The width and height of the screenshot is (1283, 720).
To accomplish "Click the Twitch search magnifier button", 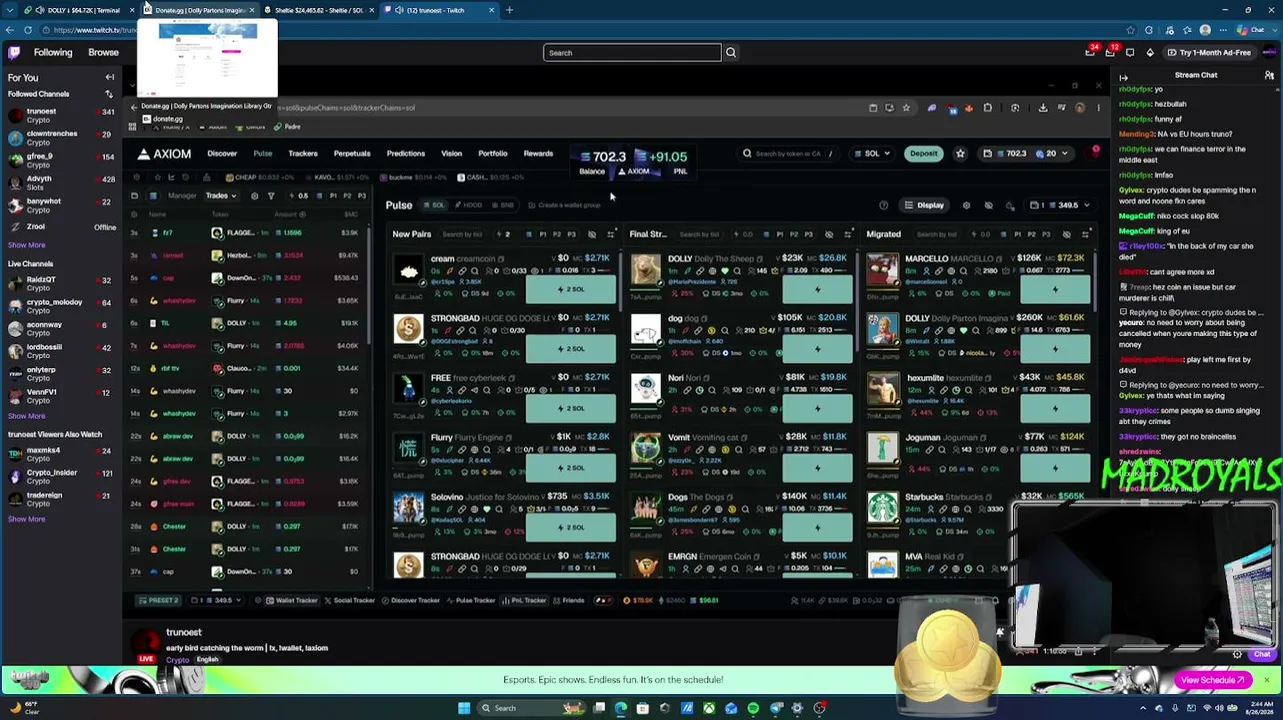I will (731, 52).
